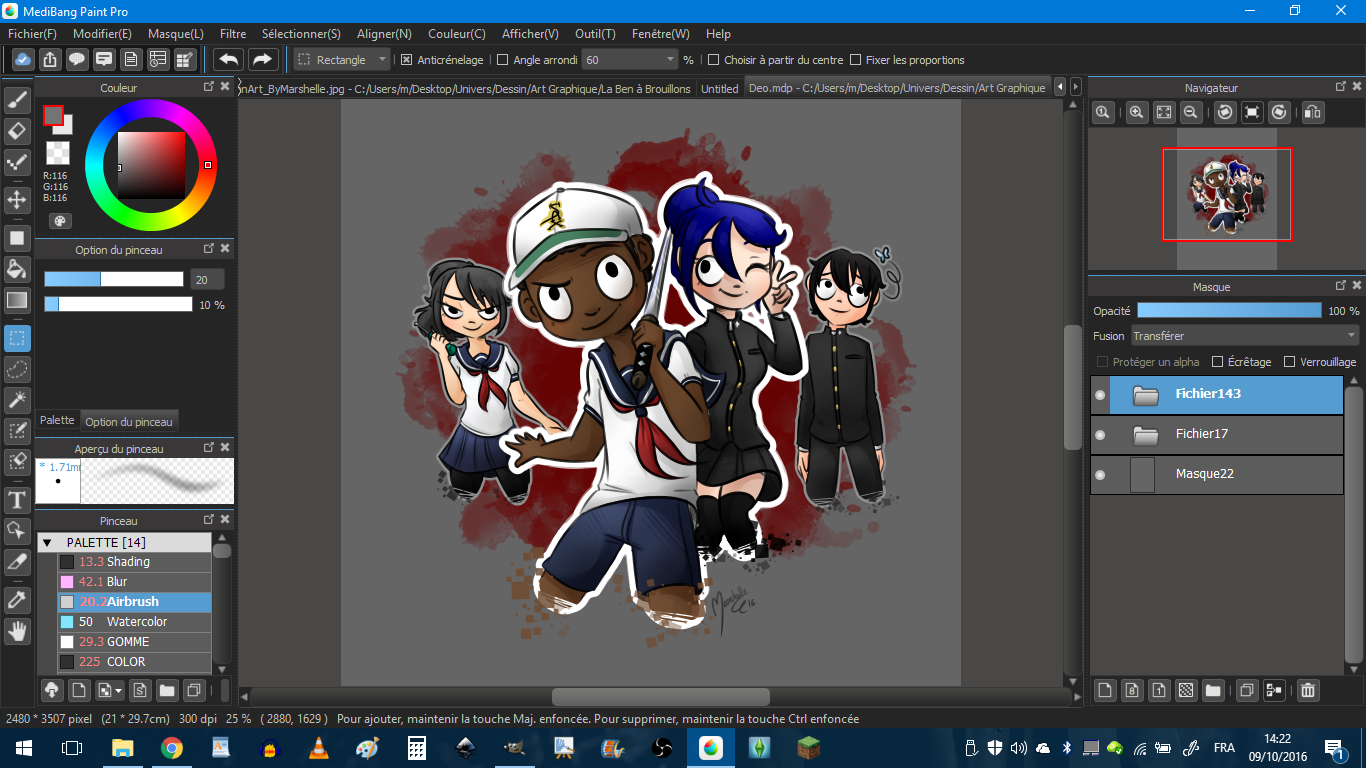1366x768 pixels.
Task: Flip canvas view in Navigator
Action: coord(1313,113)
